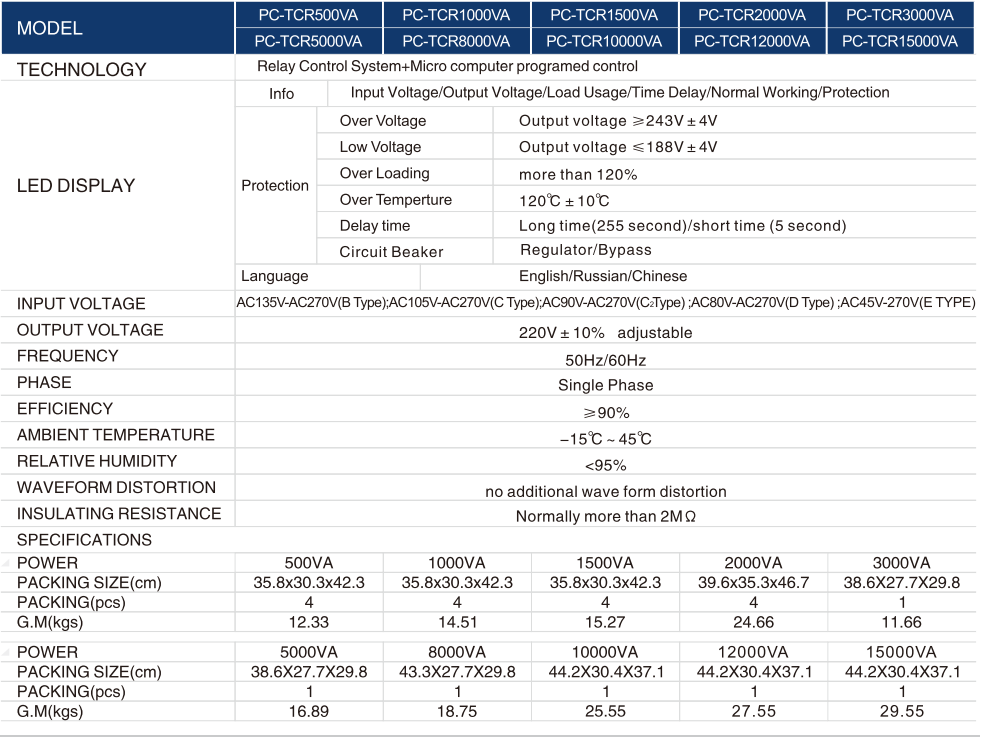Select the SPECIFICATIONS section heading
Screen dimensions: 983x740
[x=84, y=540]
